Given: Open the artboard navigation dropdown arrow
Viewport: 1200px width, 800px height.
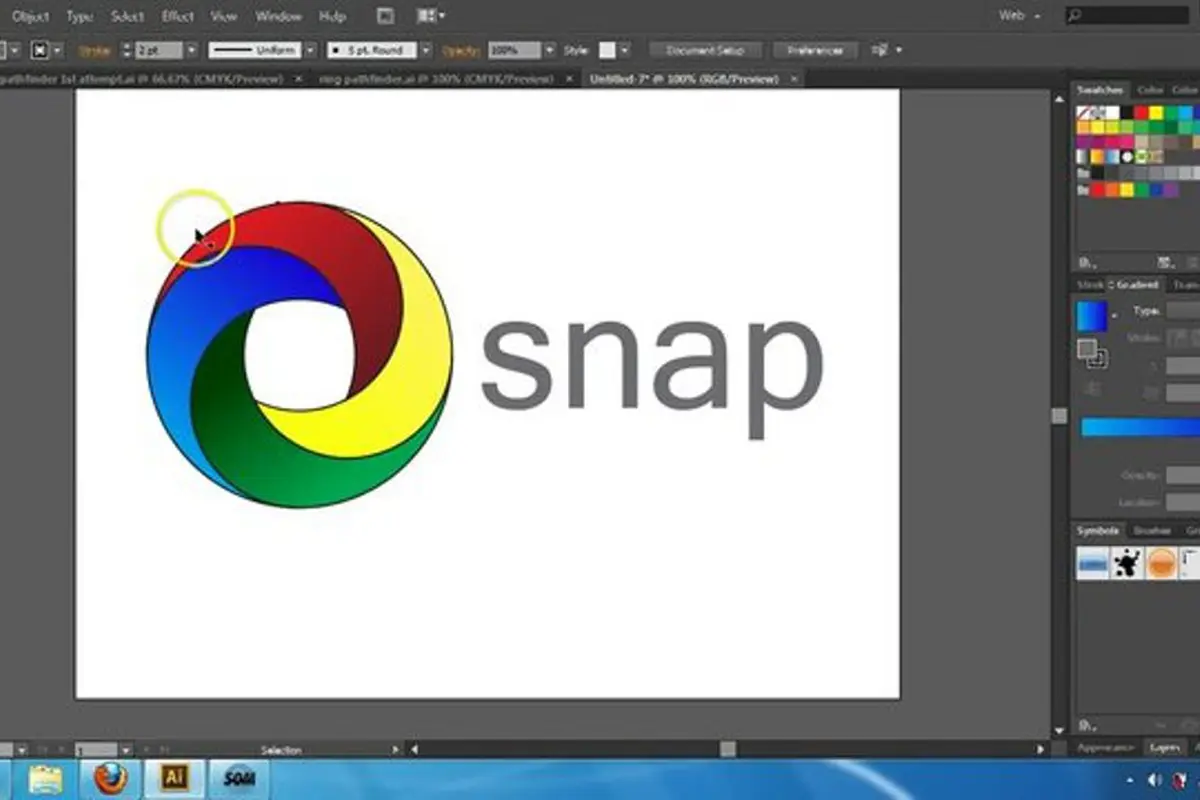Looking at the screenshot, I should 125,749.
